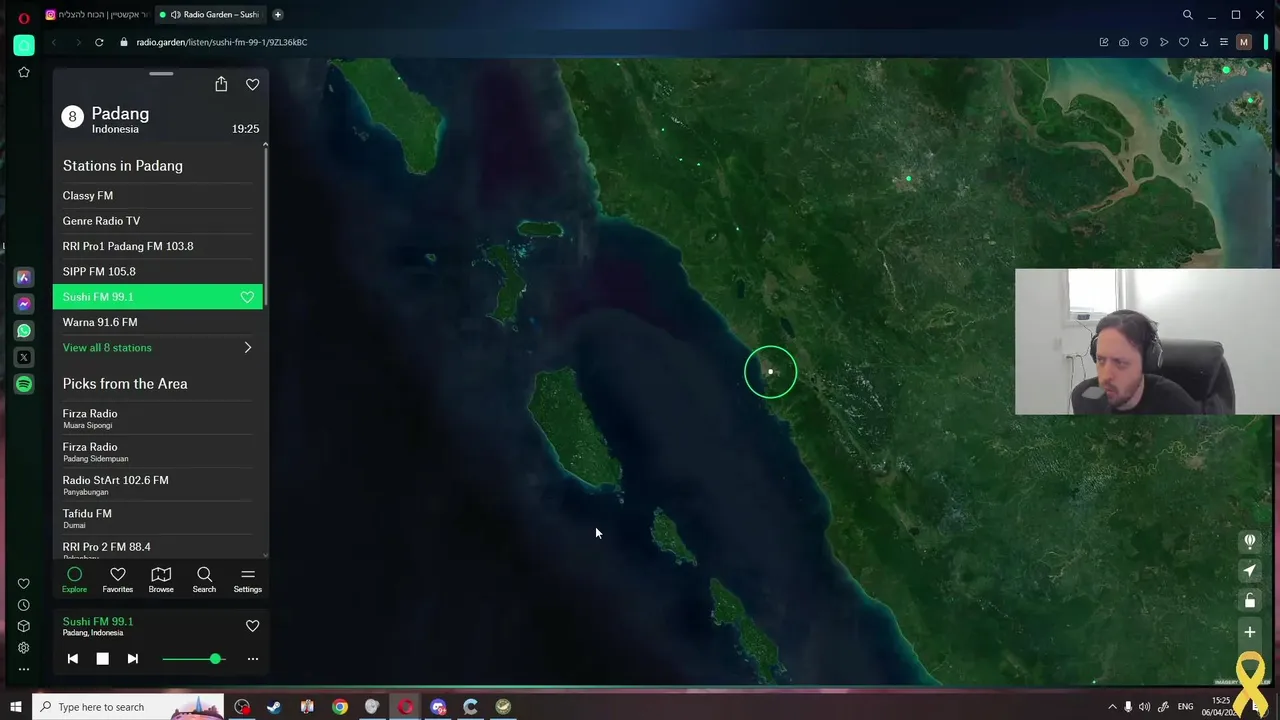
Task: Skip to previous station
Action: tap(72, 659)
